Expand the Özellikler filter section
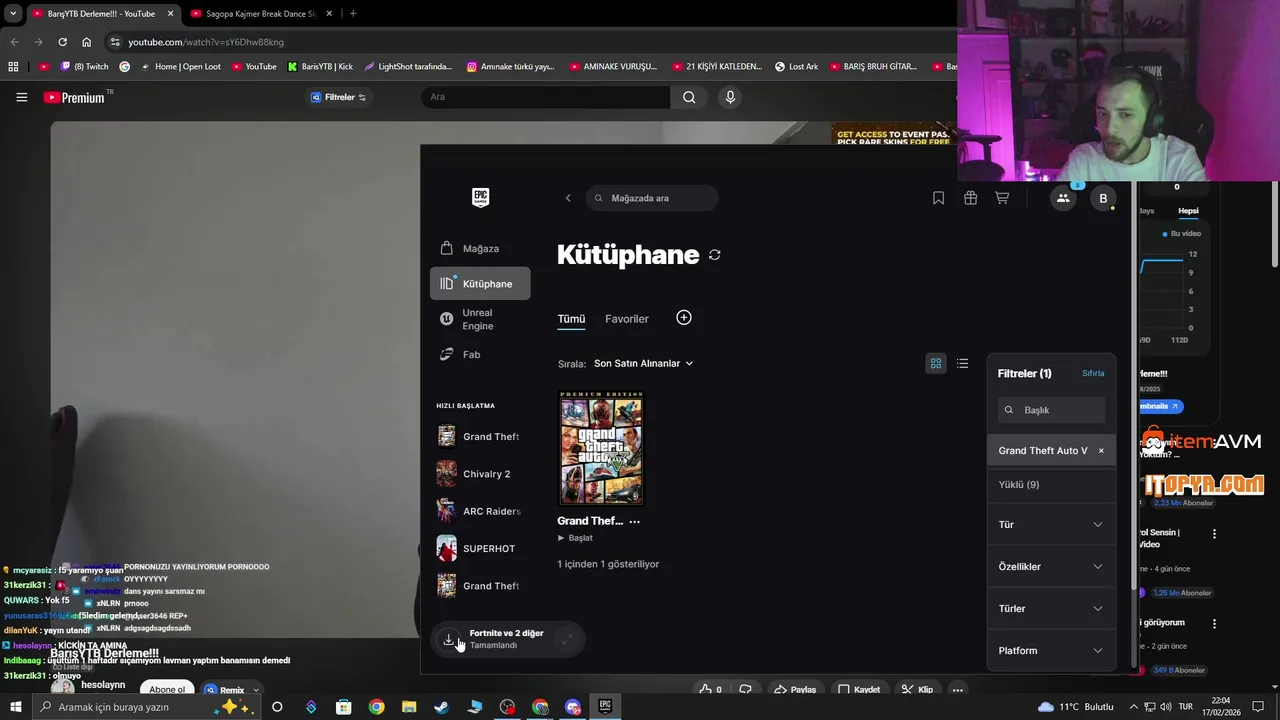 point(1051,567)
